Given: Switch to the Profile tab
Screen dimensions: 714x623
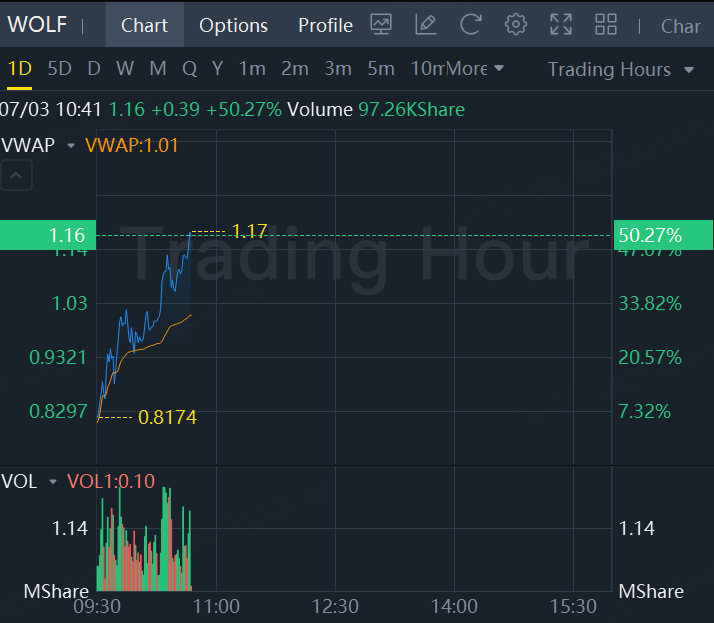Looking at the screenshot, I should (x=325, y=25).
